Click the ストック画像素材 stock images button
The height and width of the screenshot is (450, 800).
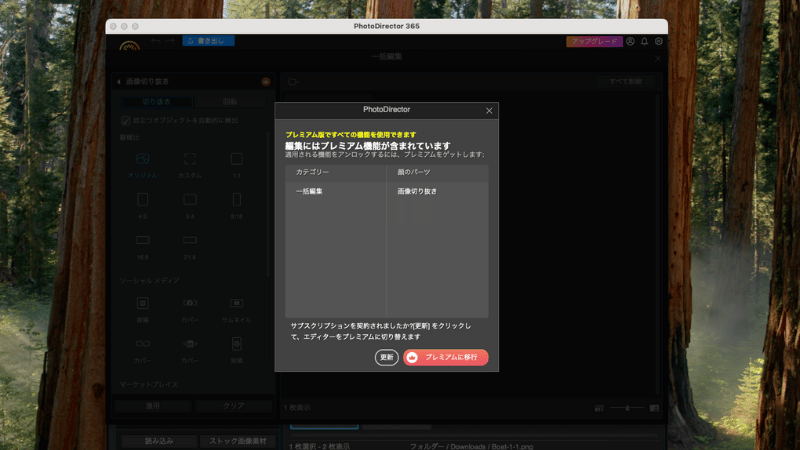[x=238, y=441]
